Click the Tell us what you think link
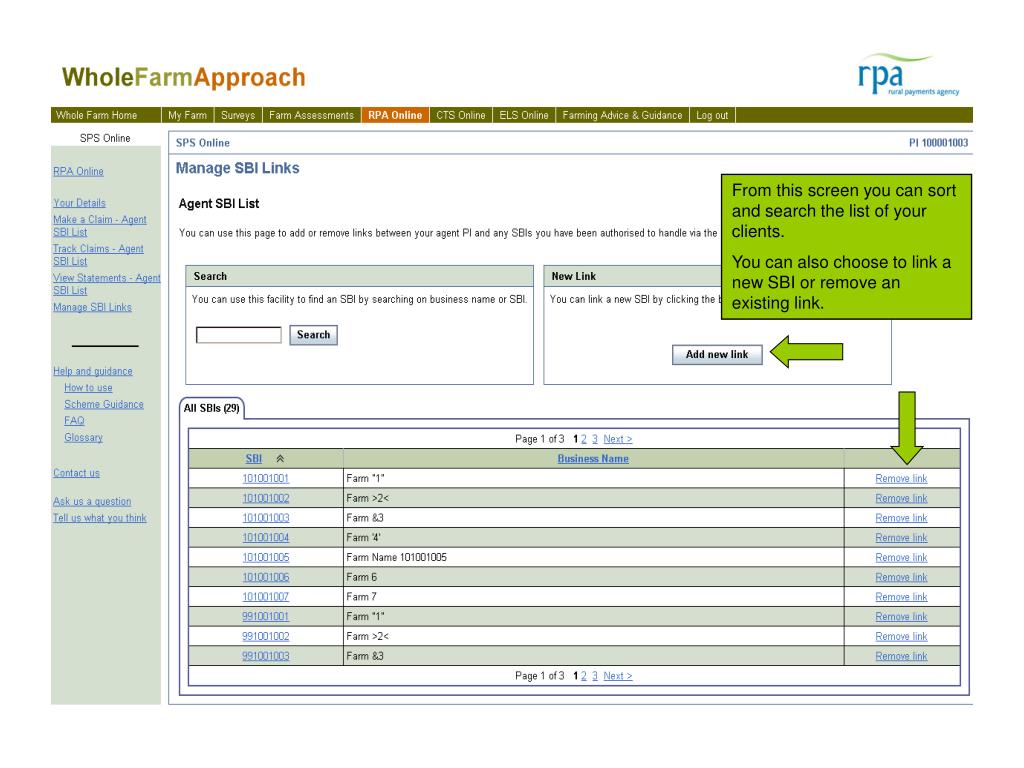The height and width of the screenshot is (768, 1024). (x=100, y=518)
